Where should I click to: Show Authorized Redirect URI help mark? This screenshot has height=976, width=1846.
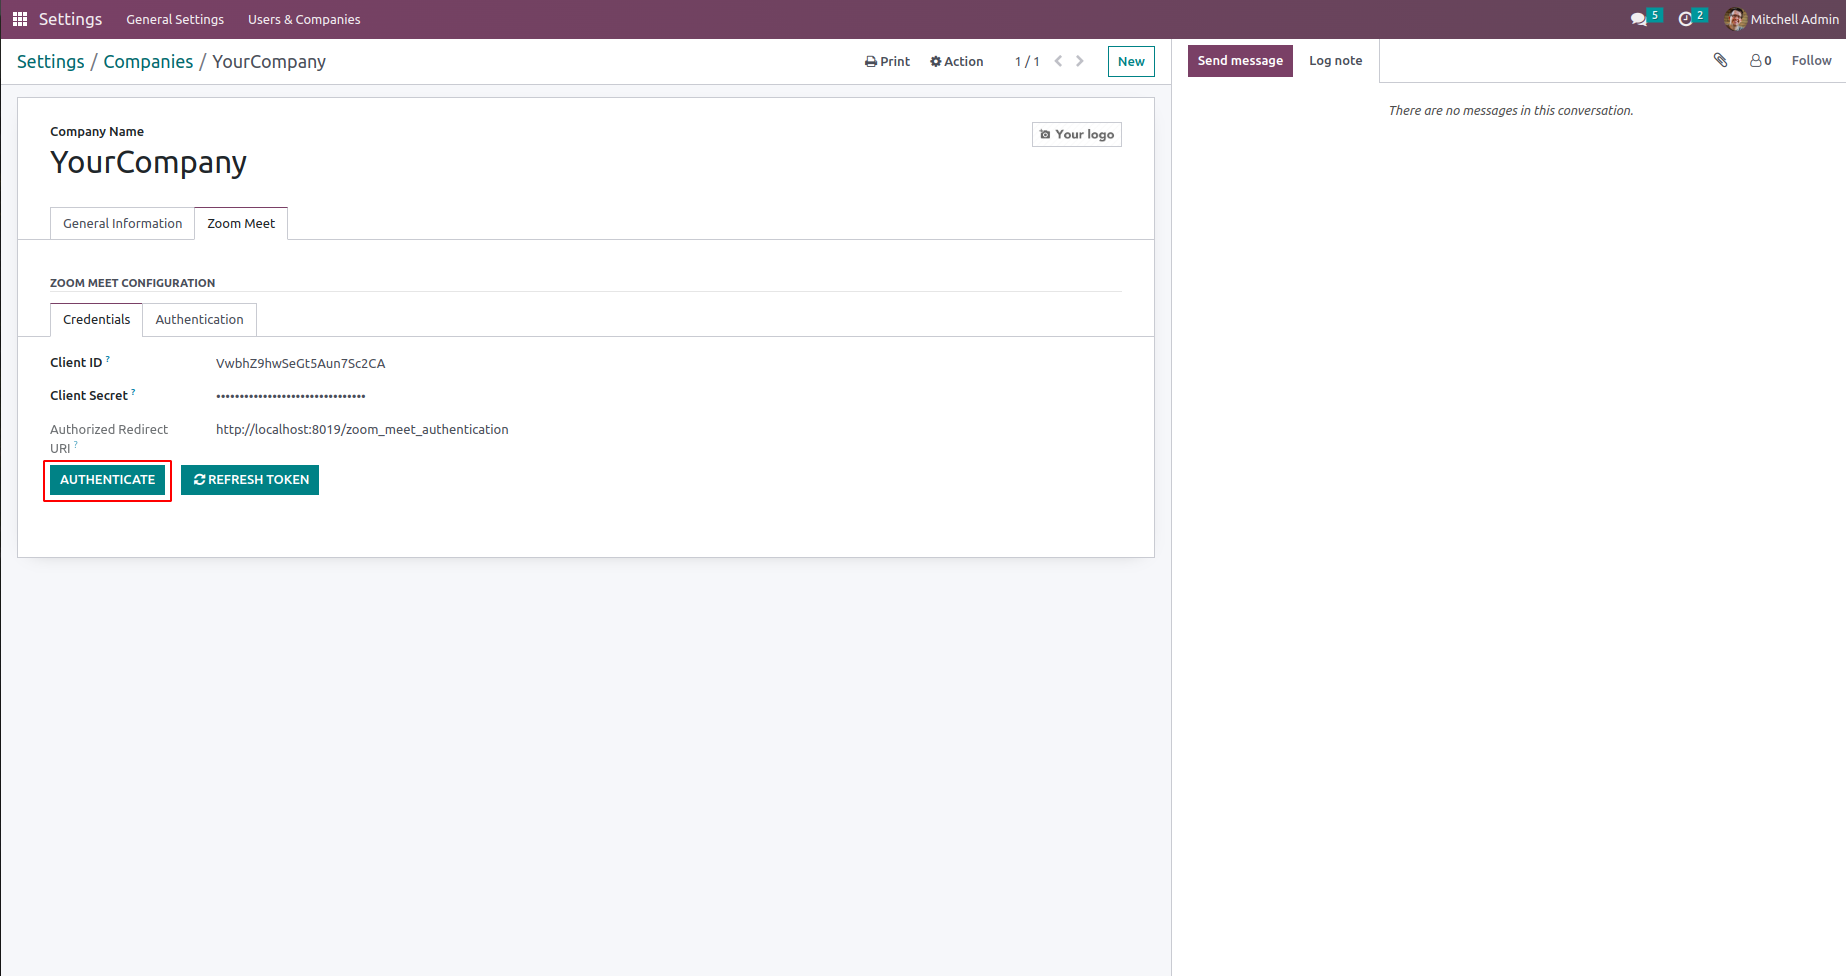coord(75,444)
